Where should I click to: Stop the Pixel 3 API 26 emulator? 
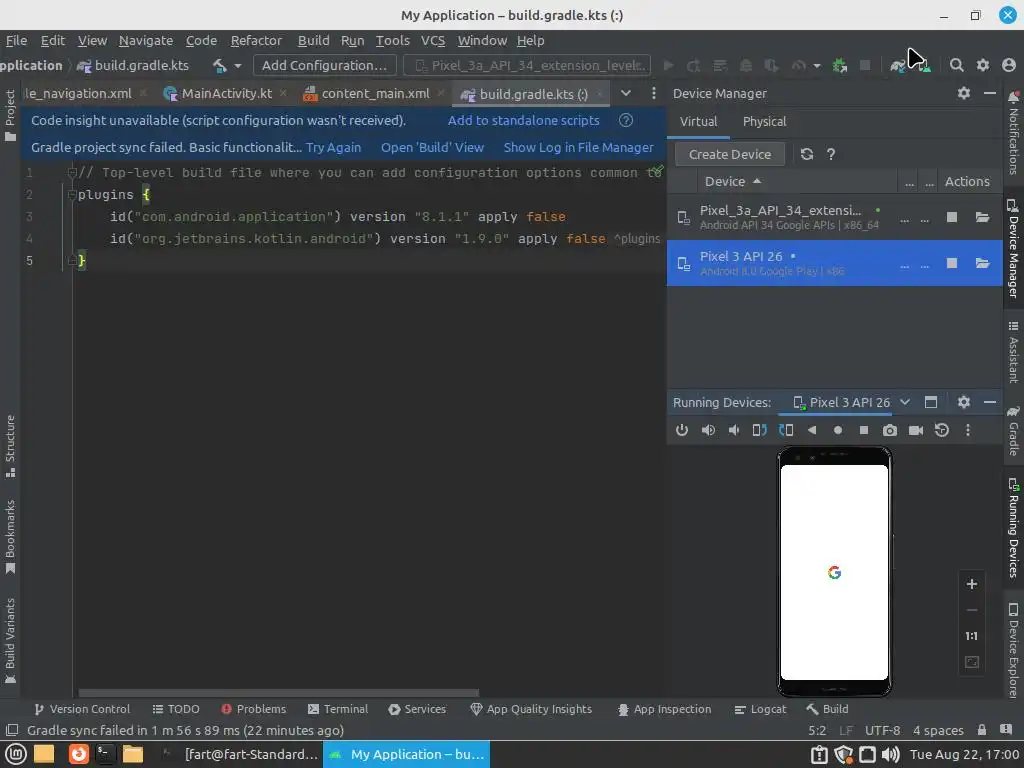[x=952, y=263]
